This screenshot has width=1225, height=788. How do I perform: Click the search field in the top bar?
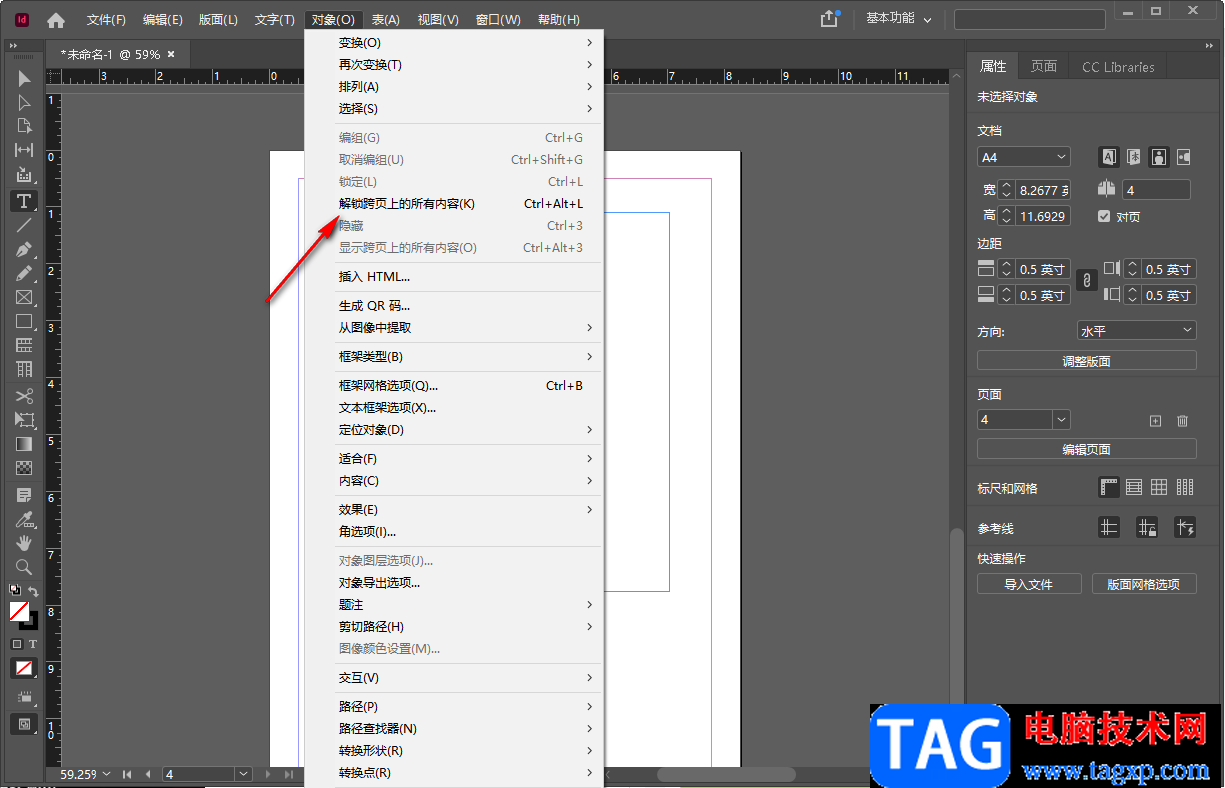(x=1029, y=19)
